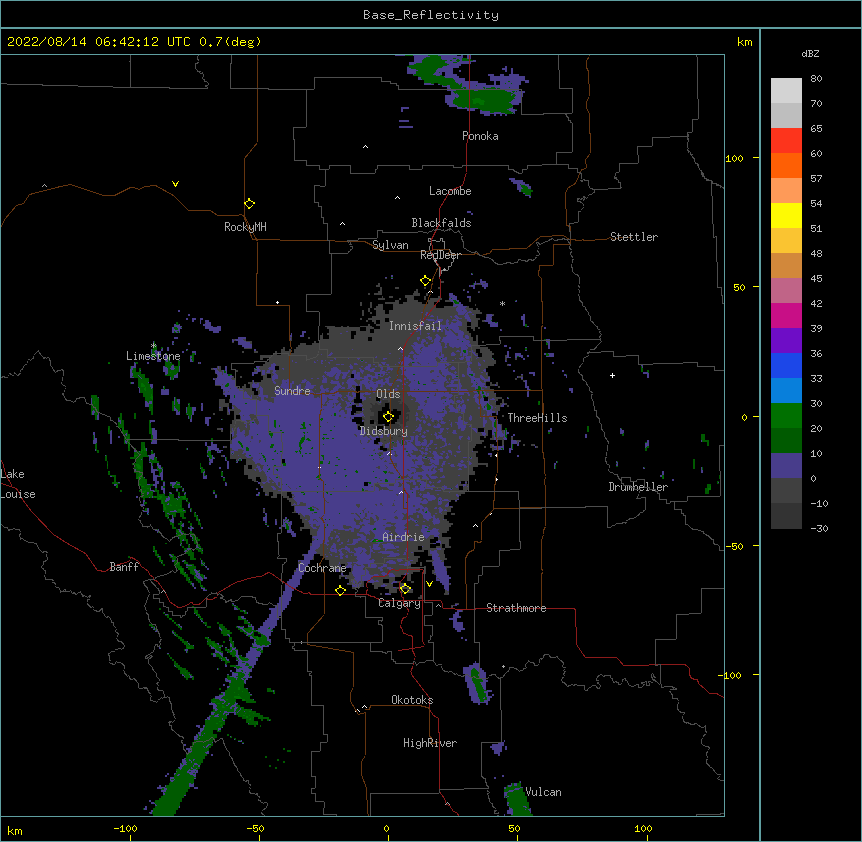Click the white asterisk marker east of Innisfail
The image size is (862, 842).
point(502,303)
